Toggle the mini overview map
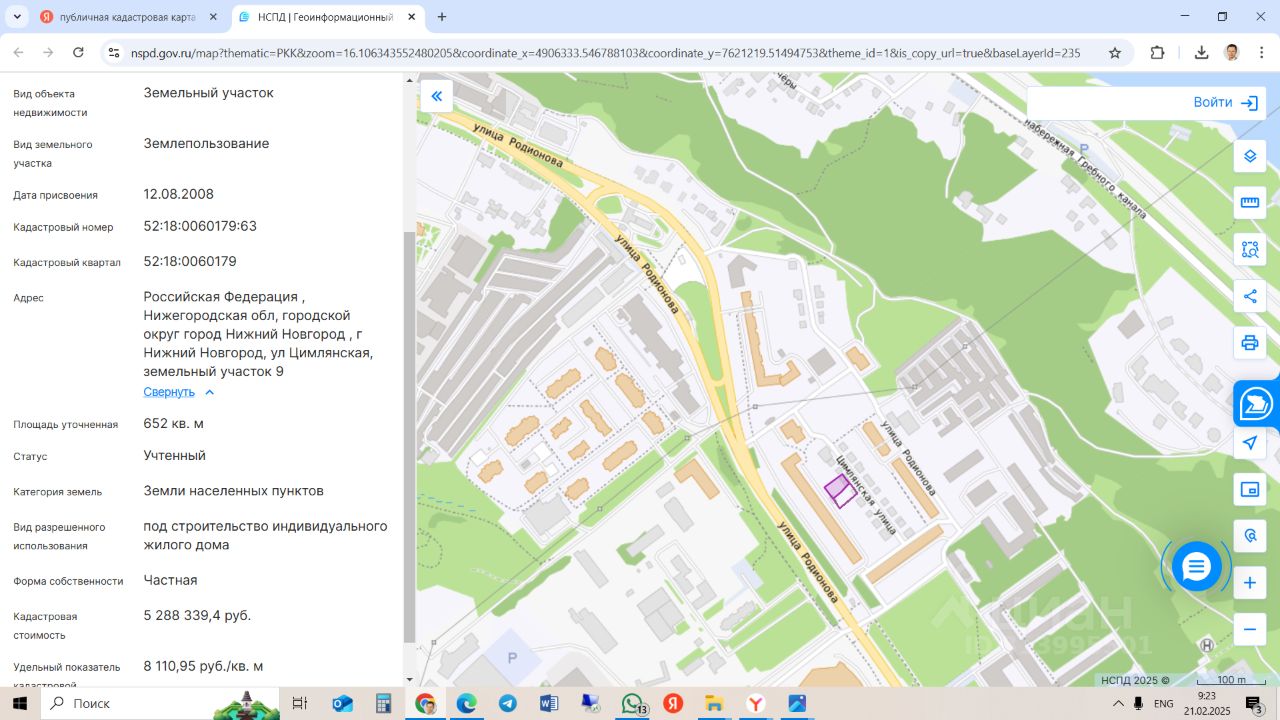This screenshot has height=720, width=1280. coord(1249,489)
